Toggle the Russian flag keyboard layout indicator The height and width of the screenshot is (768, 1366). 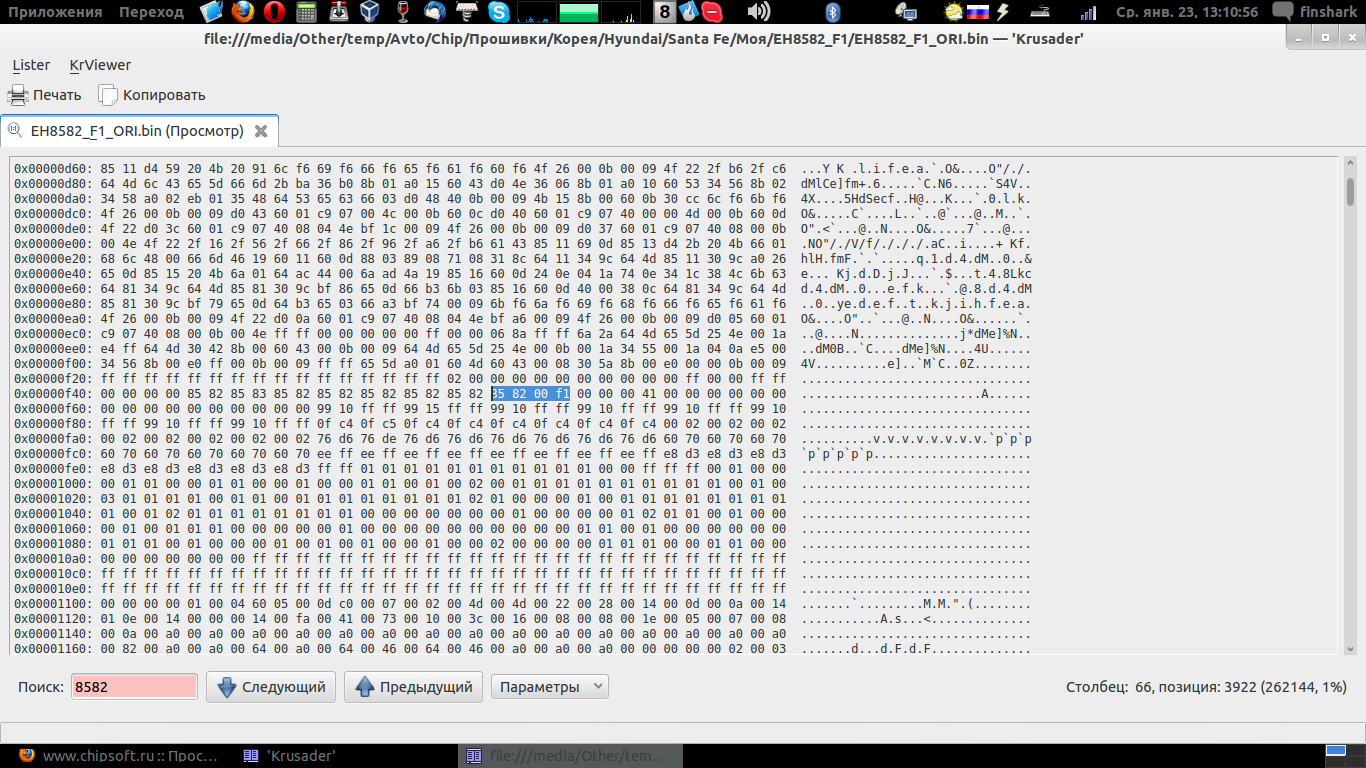pyautogui.click(x=979, y=12)
